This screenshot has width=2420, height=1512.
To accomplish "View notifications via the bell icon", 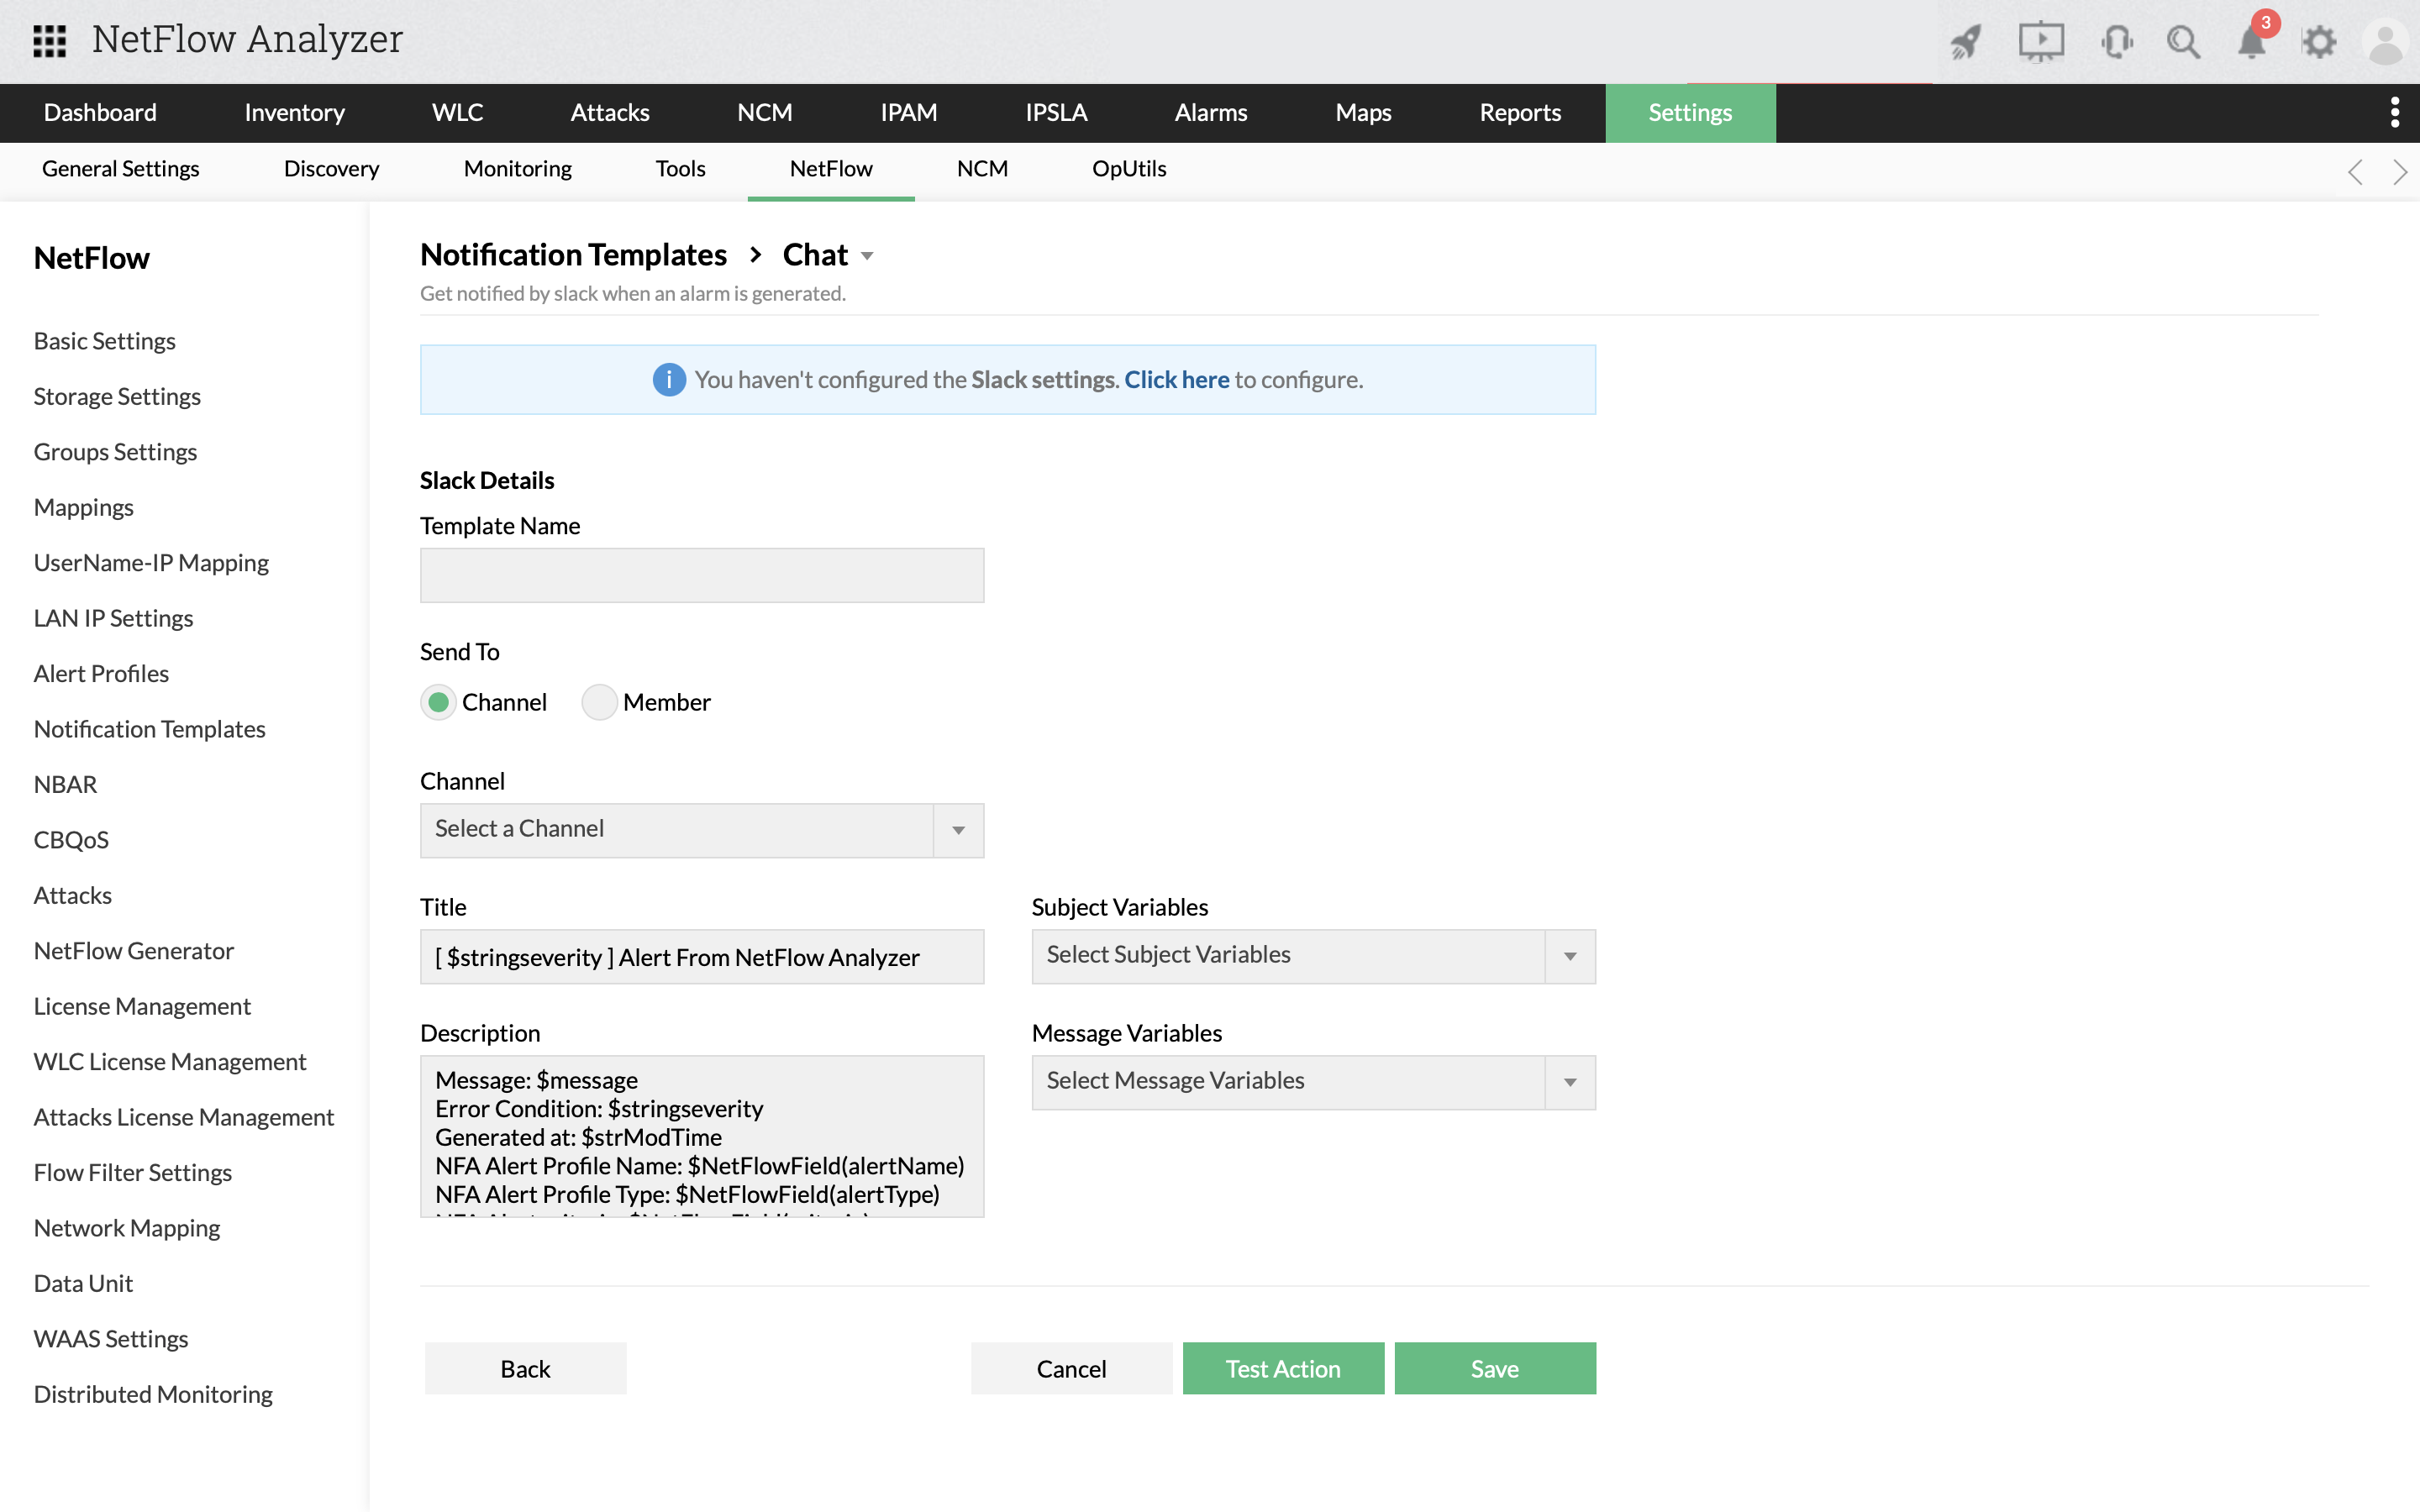I will click(2251, 42).
